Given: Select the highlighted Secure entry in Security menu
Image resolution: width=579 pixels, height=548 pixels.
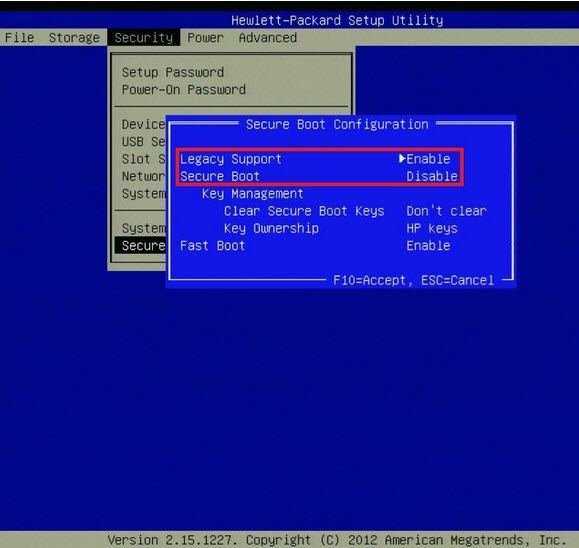Looking at the screenshot, I should [140, 246].
